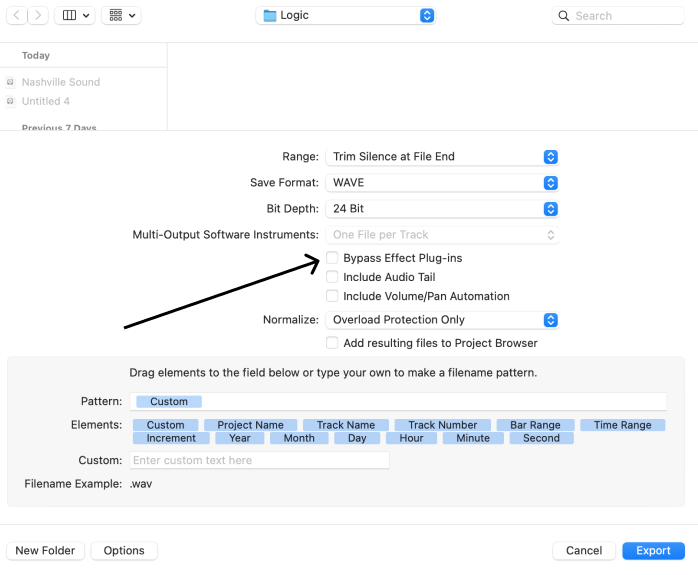Click the Day element token
698x575 pixels.
357,438
